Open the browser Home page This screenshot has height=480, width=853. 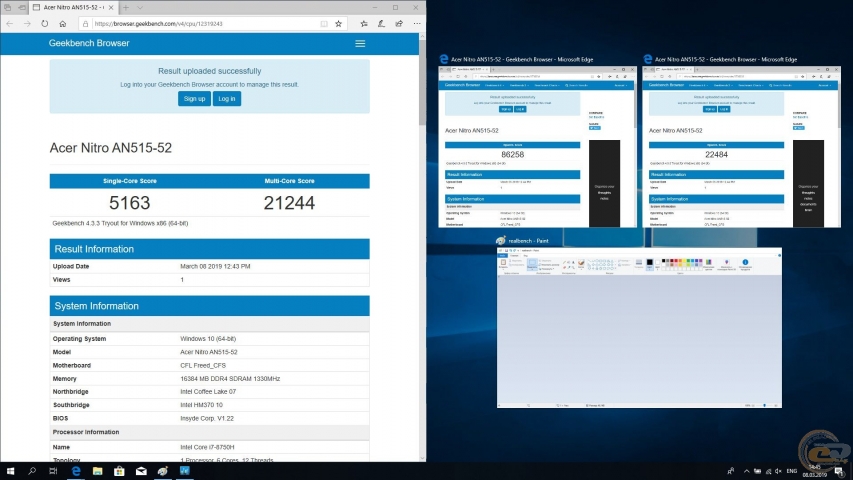(63, 23)
